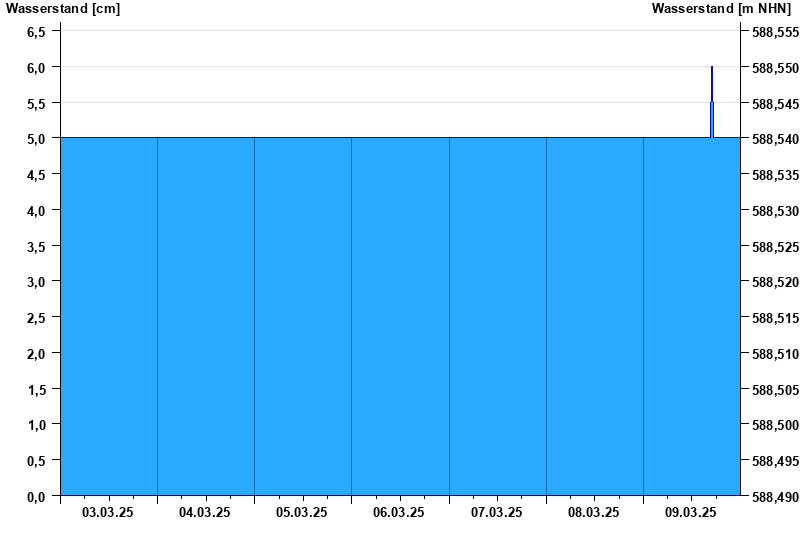Click the 6,0 value on left axis
Screen dimensions: 800x550
coord(35,67)
